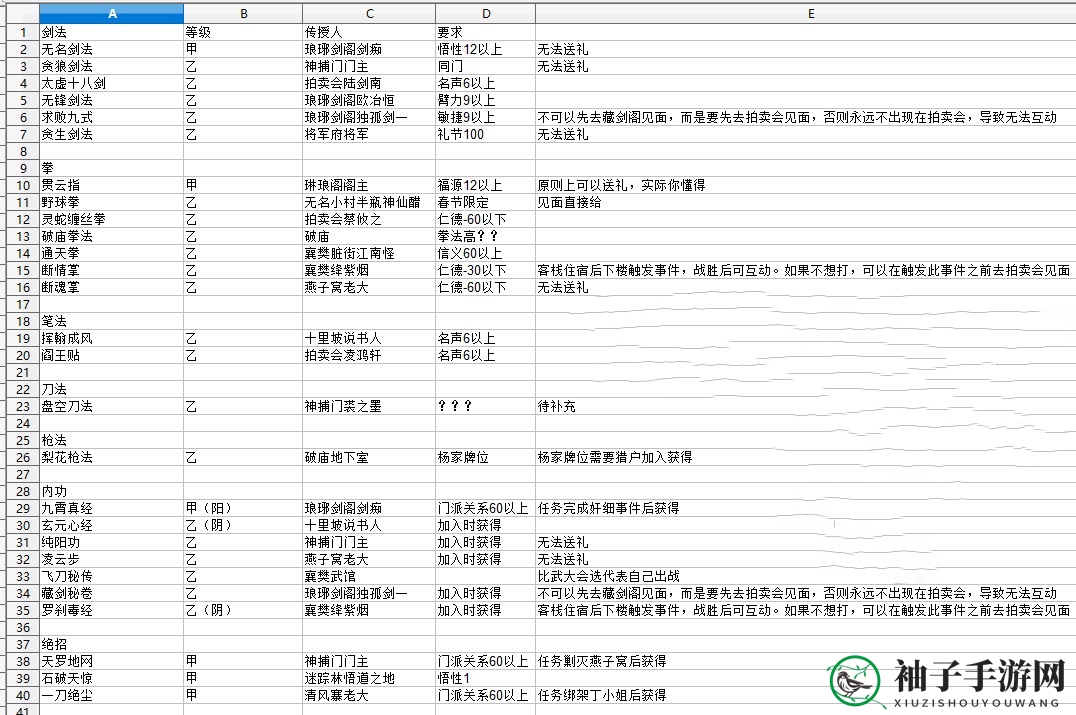Viewport: 1076px width, 715px height.
Task: Click the 贯云指 cell
Action: (111, 185)
